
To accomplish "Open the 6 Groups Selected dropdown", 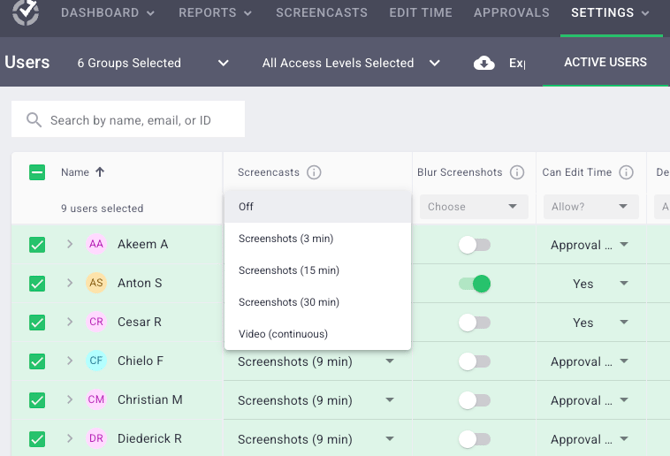I will coord(153,63).
